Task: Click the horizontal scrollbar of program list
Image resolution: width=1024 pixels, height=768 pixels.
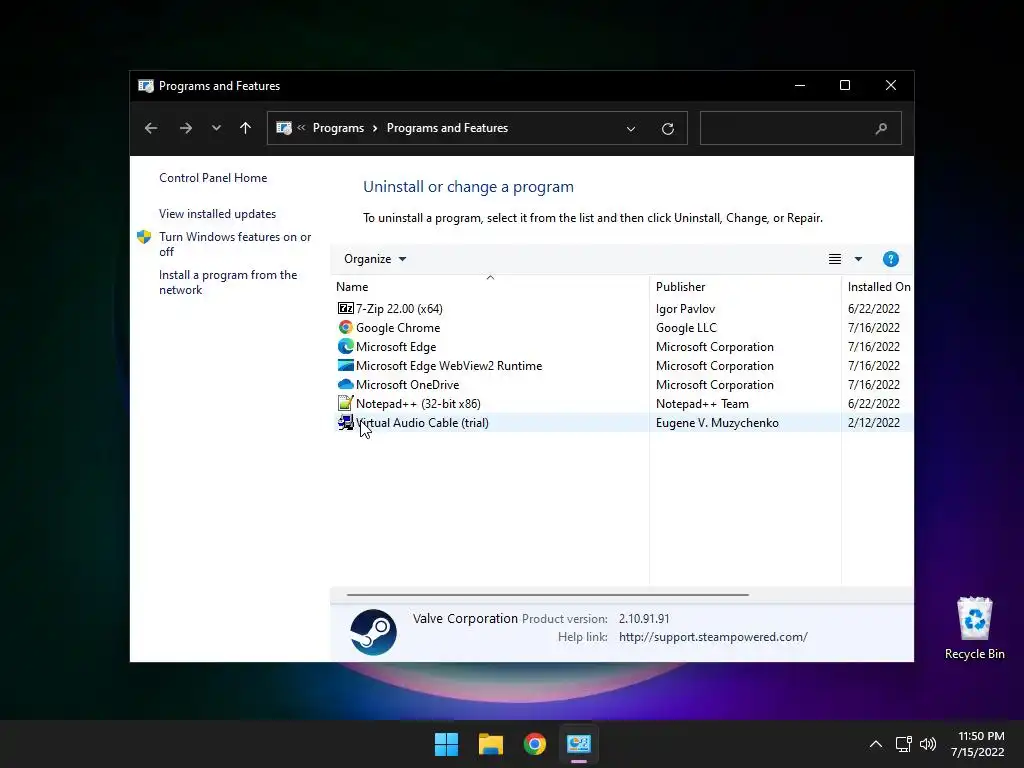Action: (547, 595)
